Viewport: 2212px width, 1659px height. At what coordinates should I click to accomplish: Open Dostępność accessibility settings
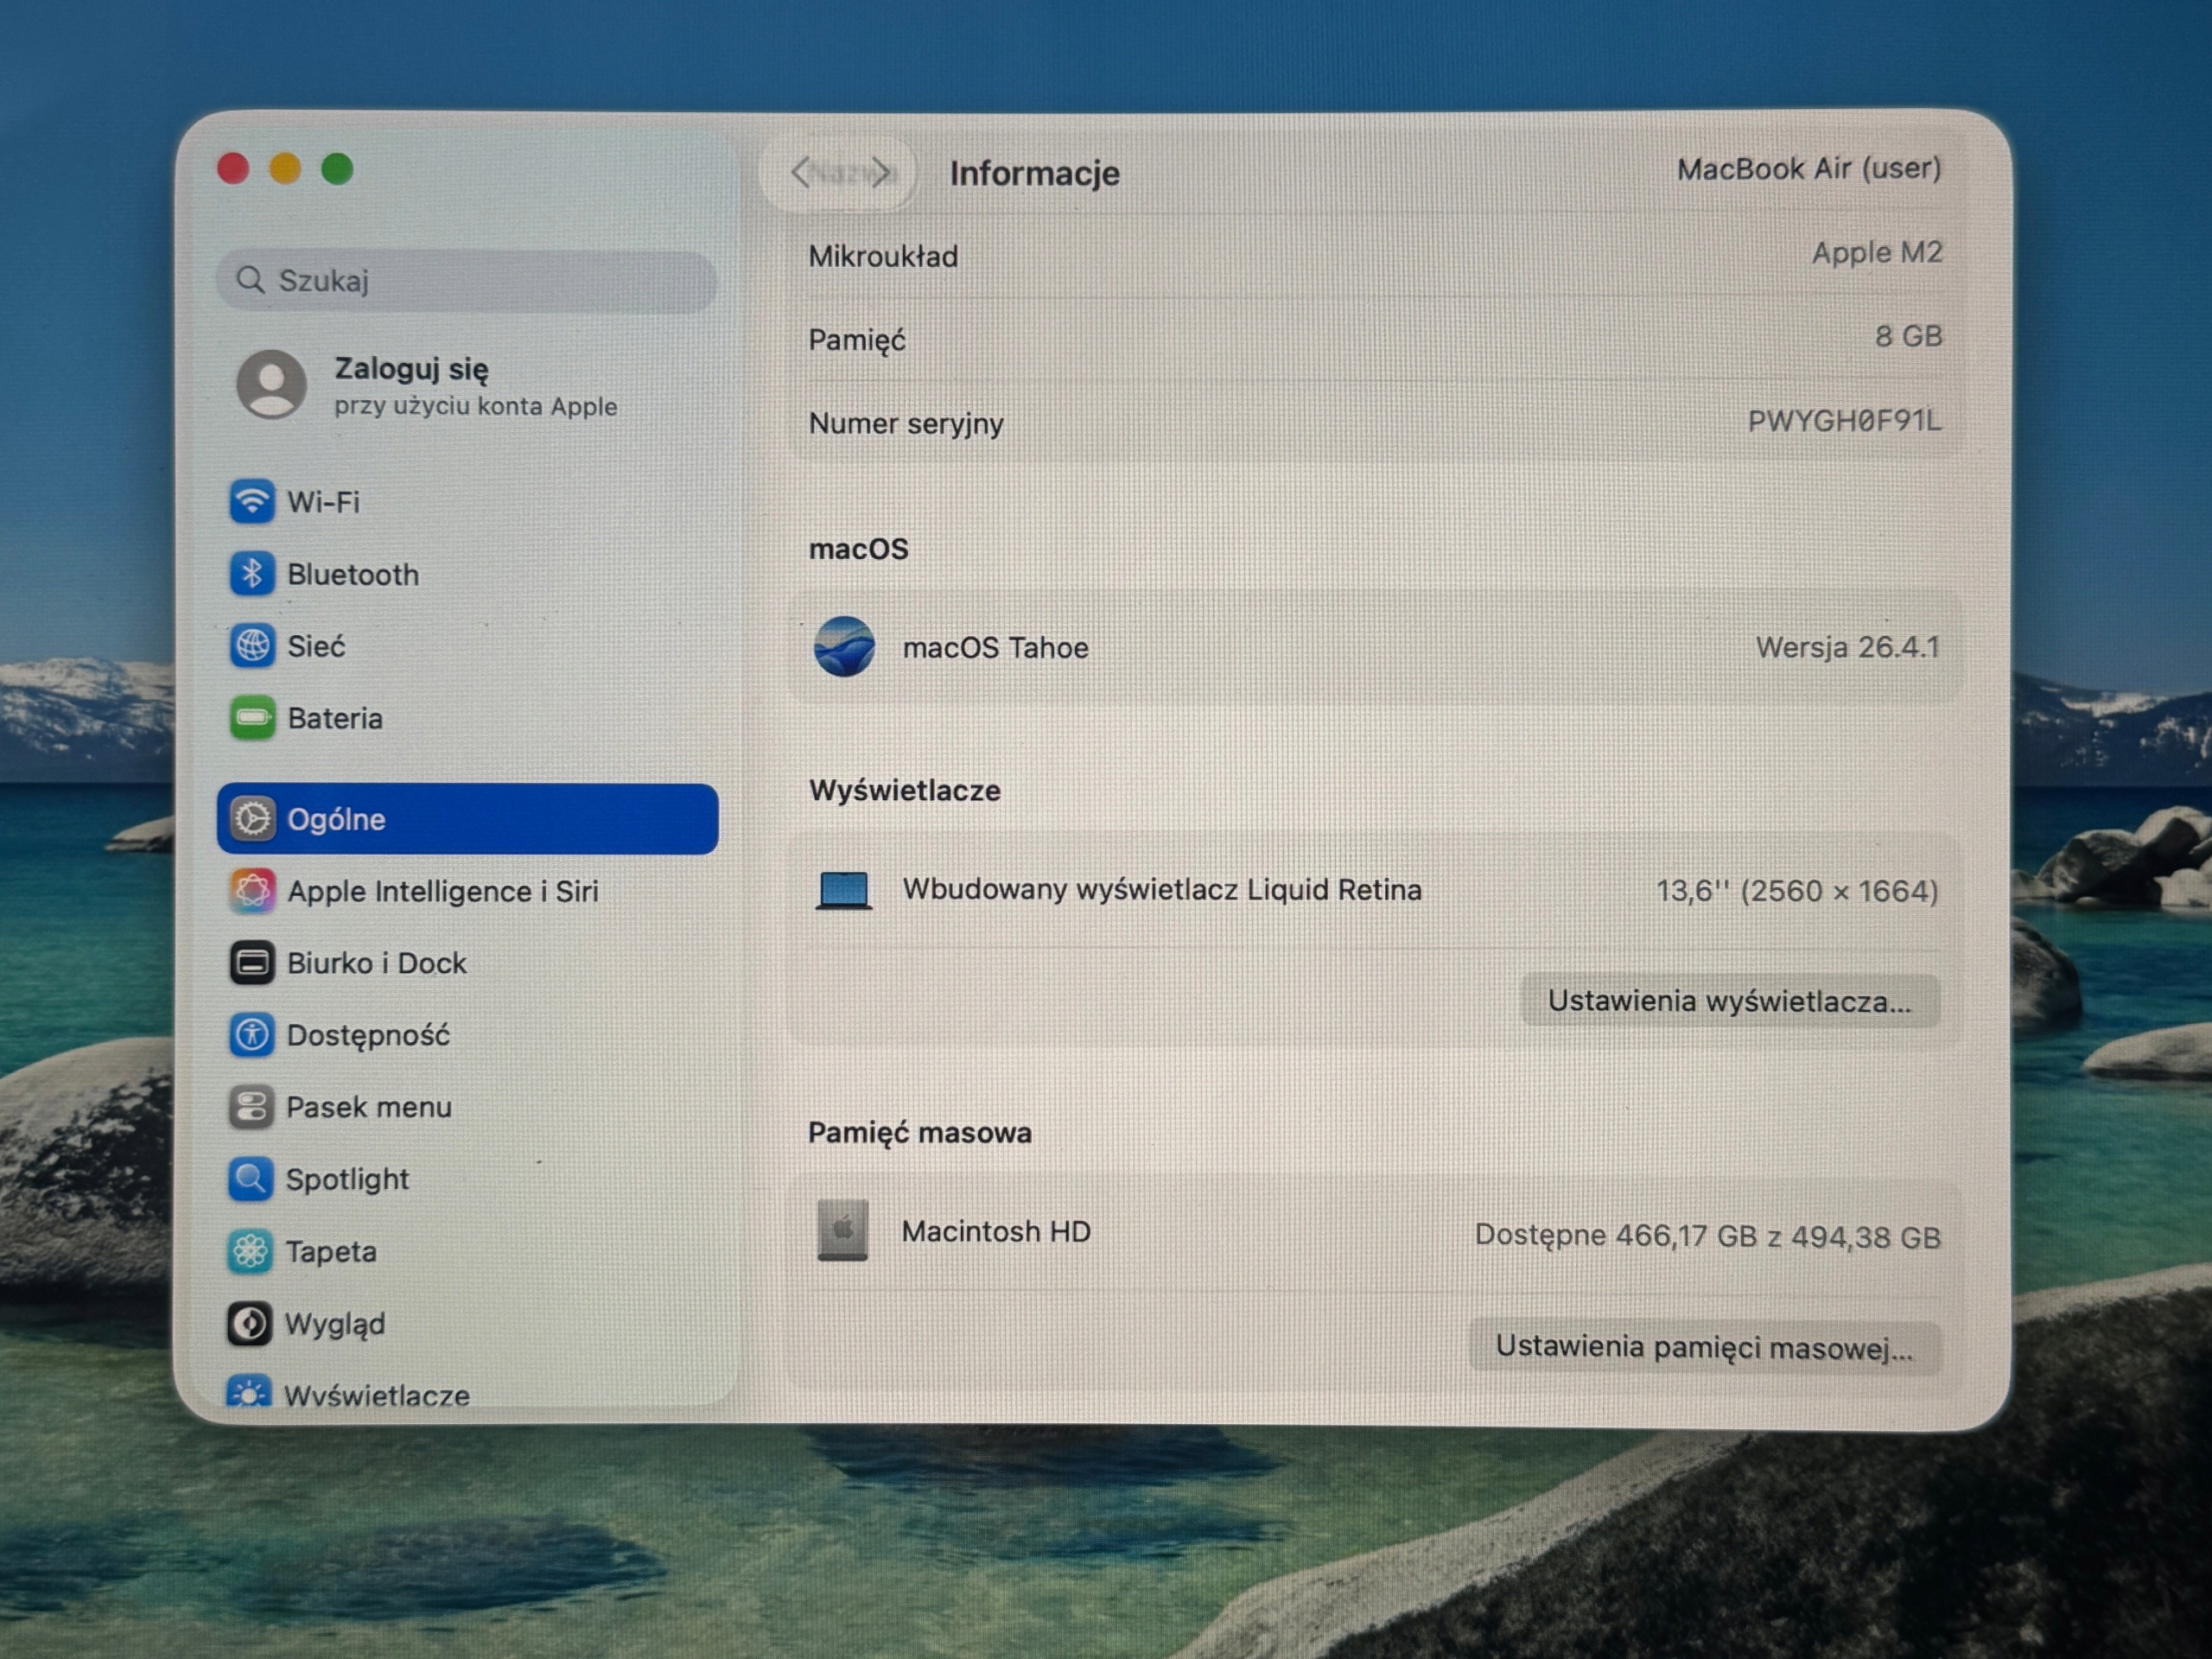coord(467,1034)
